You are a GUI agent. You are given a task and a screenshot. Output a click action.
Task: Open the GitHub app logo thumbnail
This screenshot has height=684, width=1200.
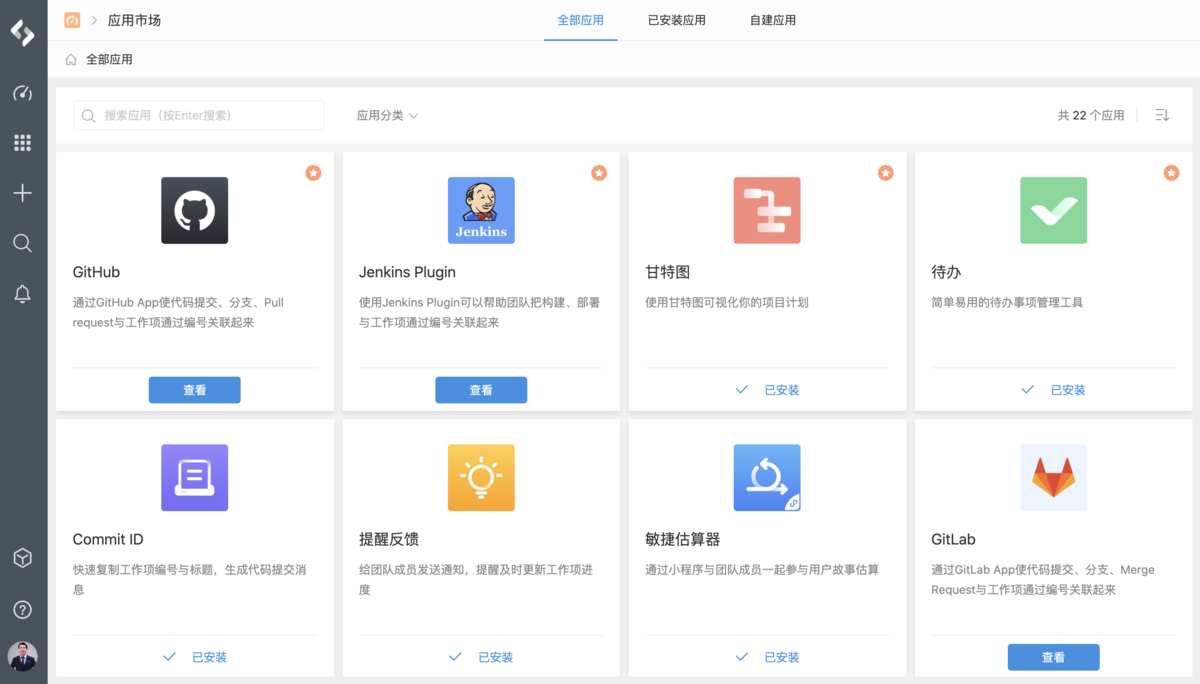click(194, 210)
